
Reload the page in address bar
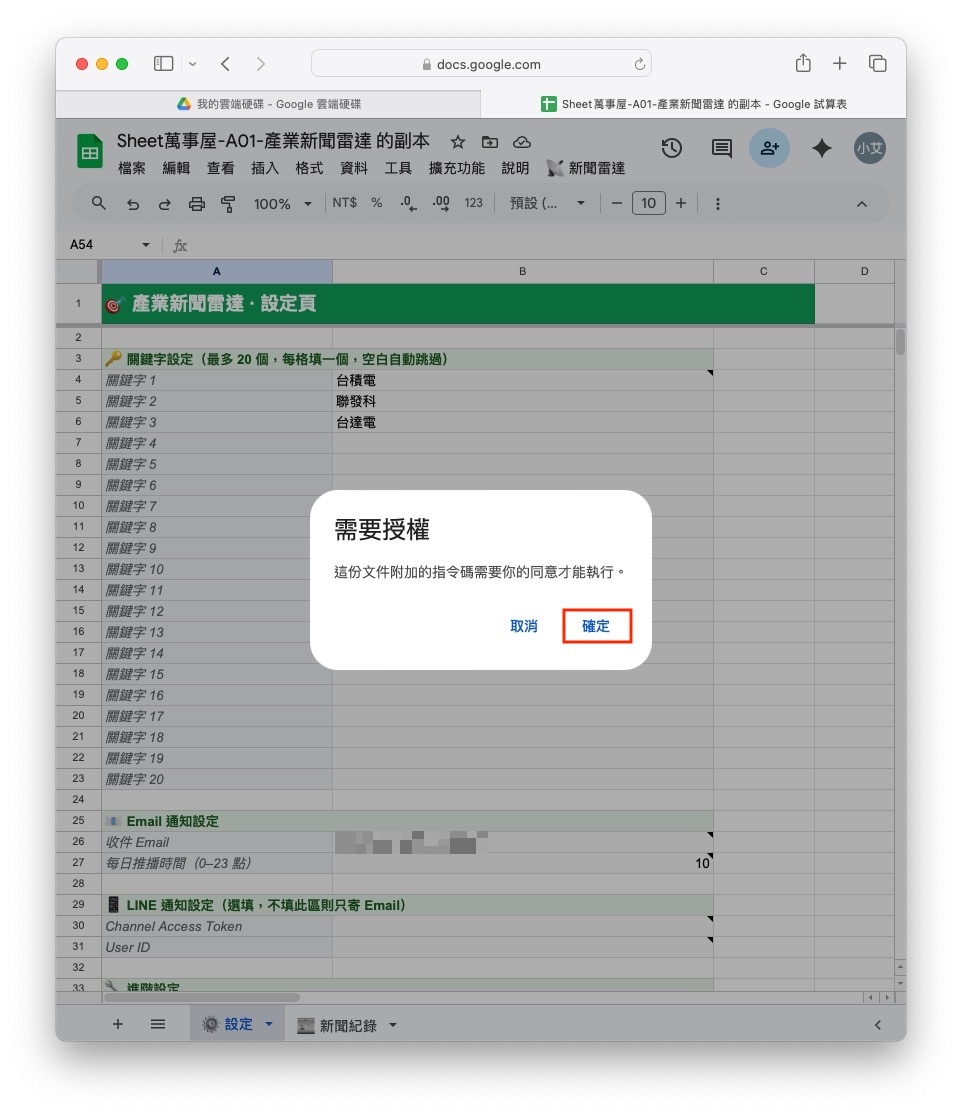tap(640, 64)
